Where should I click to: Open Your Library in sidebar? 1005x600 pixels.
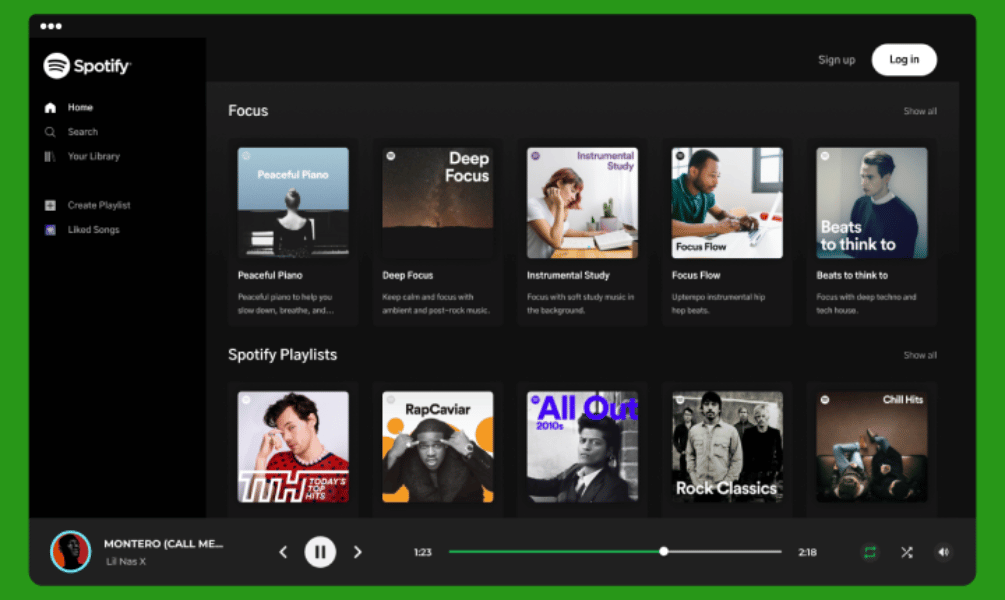[94, 156]
